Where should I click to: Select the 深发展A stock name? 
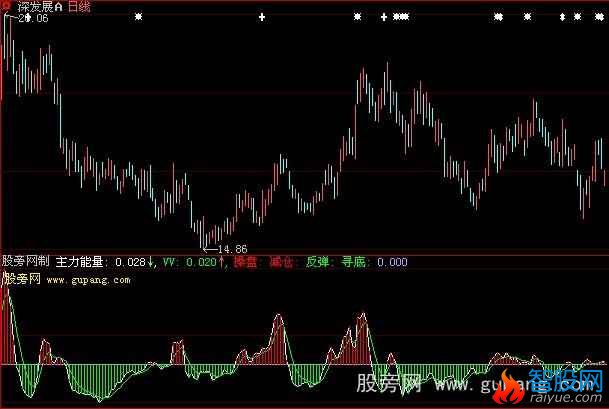[40, 7]
